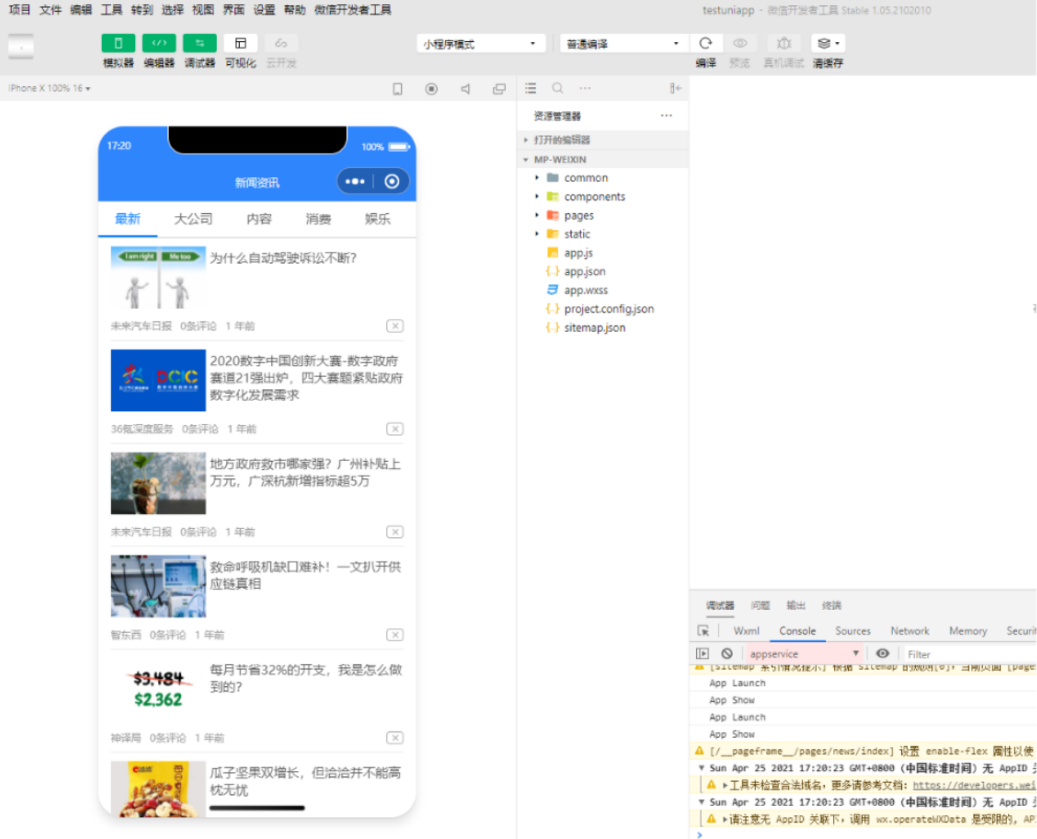
Task: Click the clear console icon
Action: tap(727, 654)
